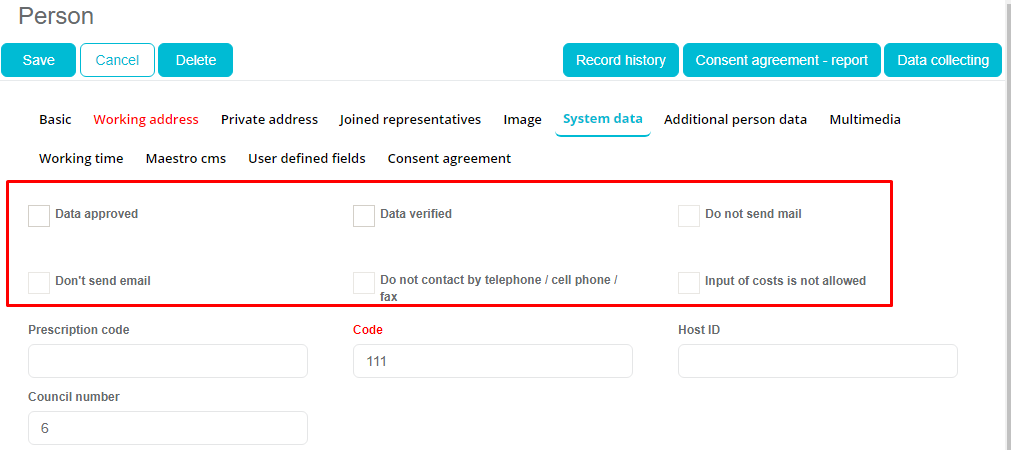Click the Delete button
Image resolution: width=1011 pixels, height=450 pixels.
click(x=195, y=60)
